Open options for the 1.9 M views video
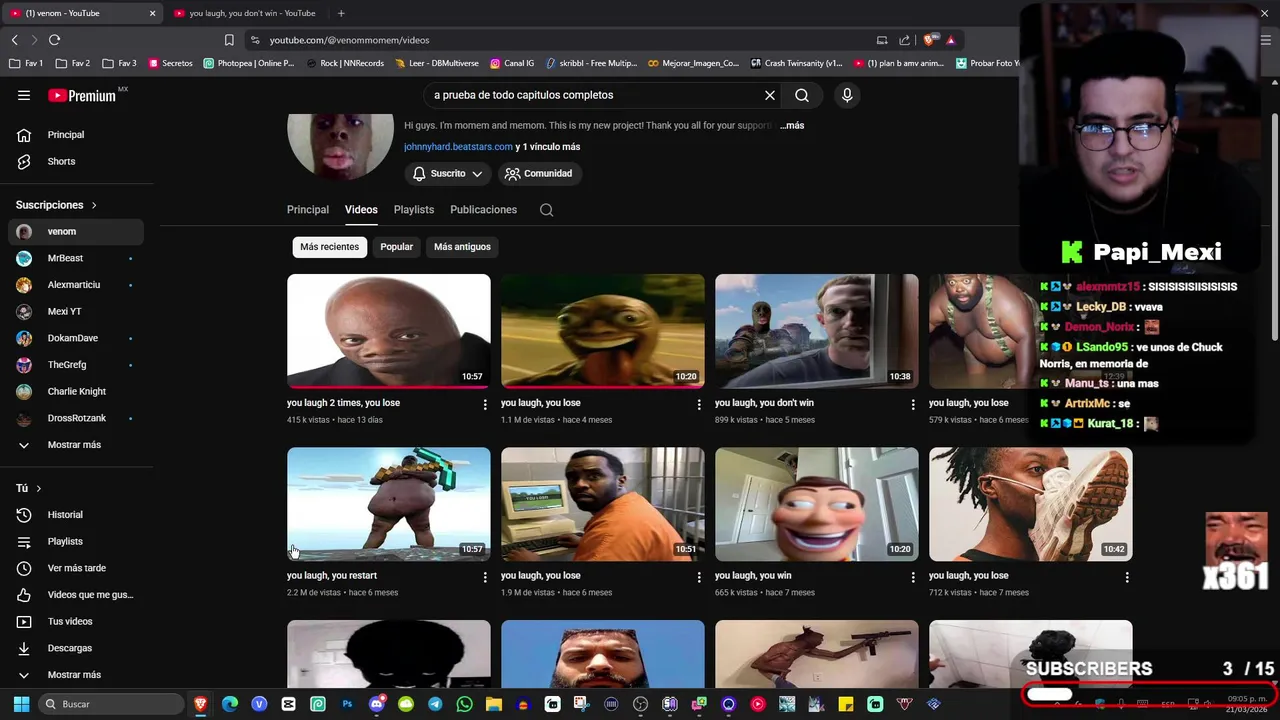 pos(699,577)
